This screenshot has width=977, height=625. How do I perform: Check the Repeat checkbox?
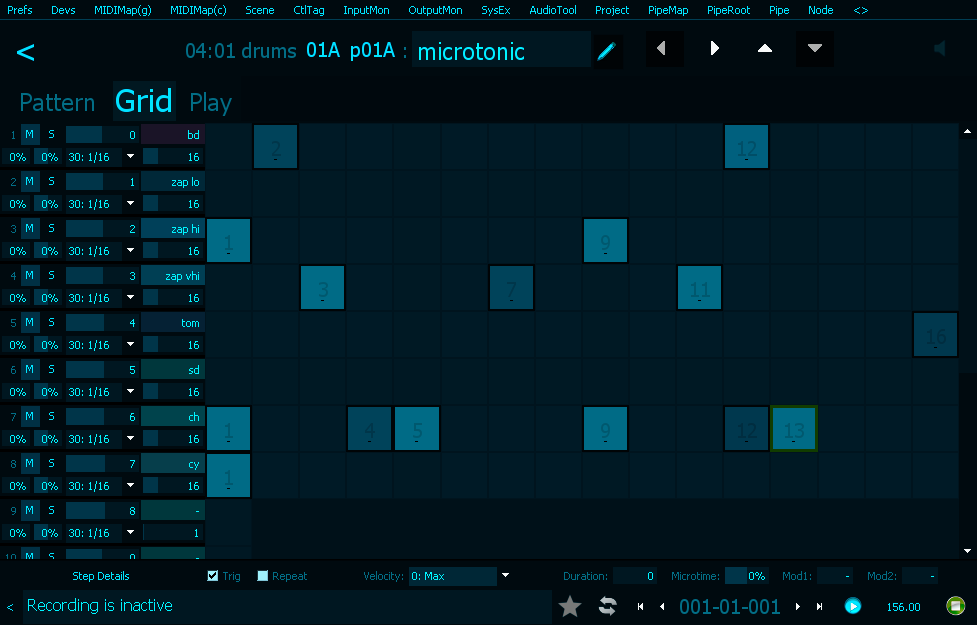(263, 576)
